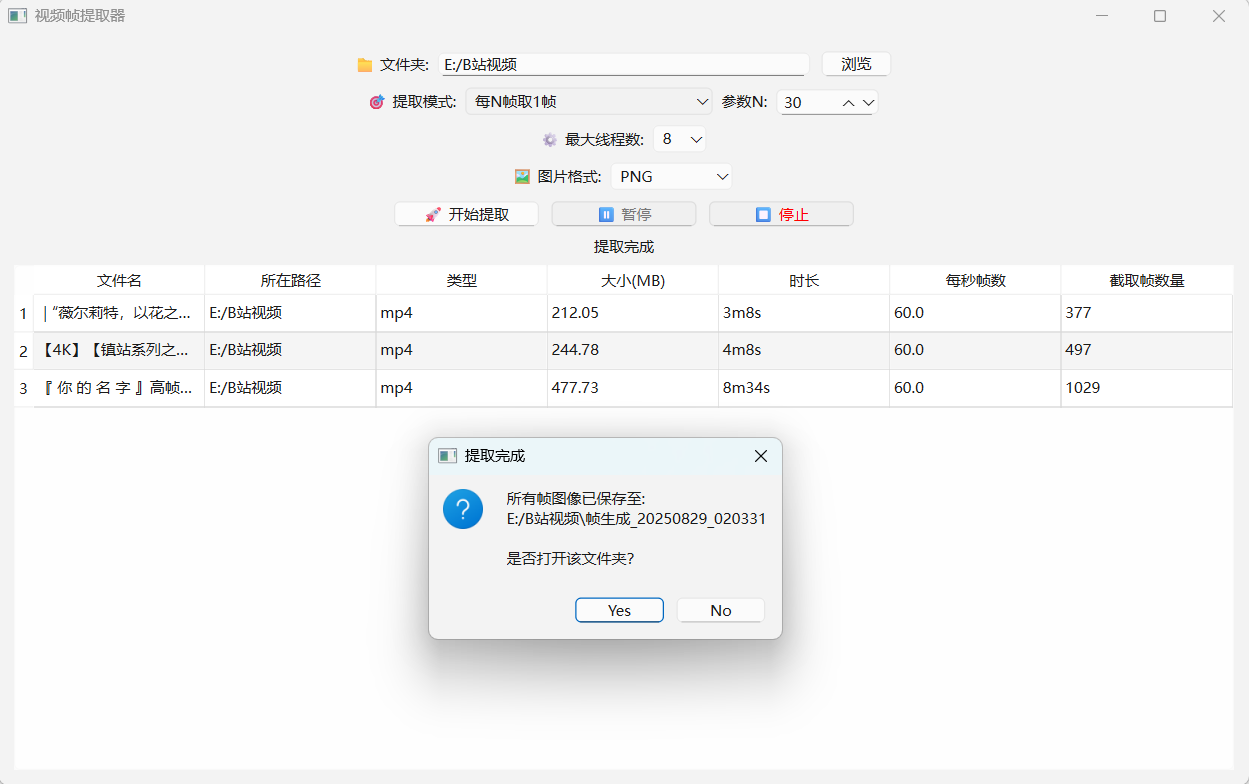Expand the 最大线程数 dropdown
Viewport: 1249px width, 784px height.
click(681, 139)
